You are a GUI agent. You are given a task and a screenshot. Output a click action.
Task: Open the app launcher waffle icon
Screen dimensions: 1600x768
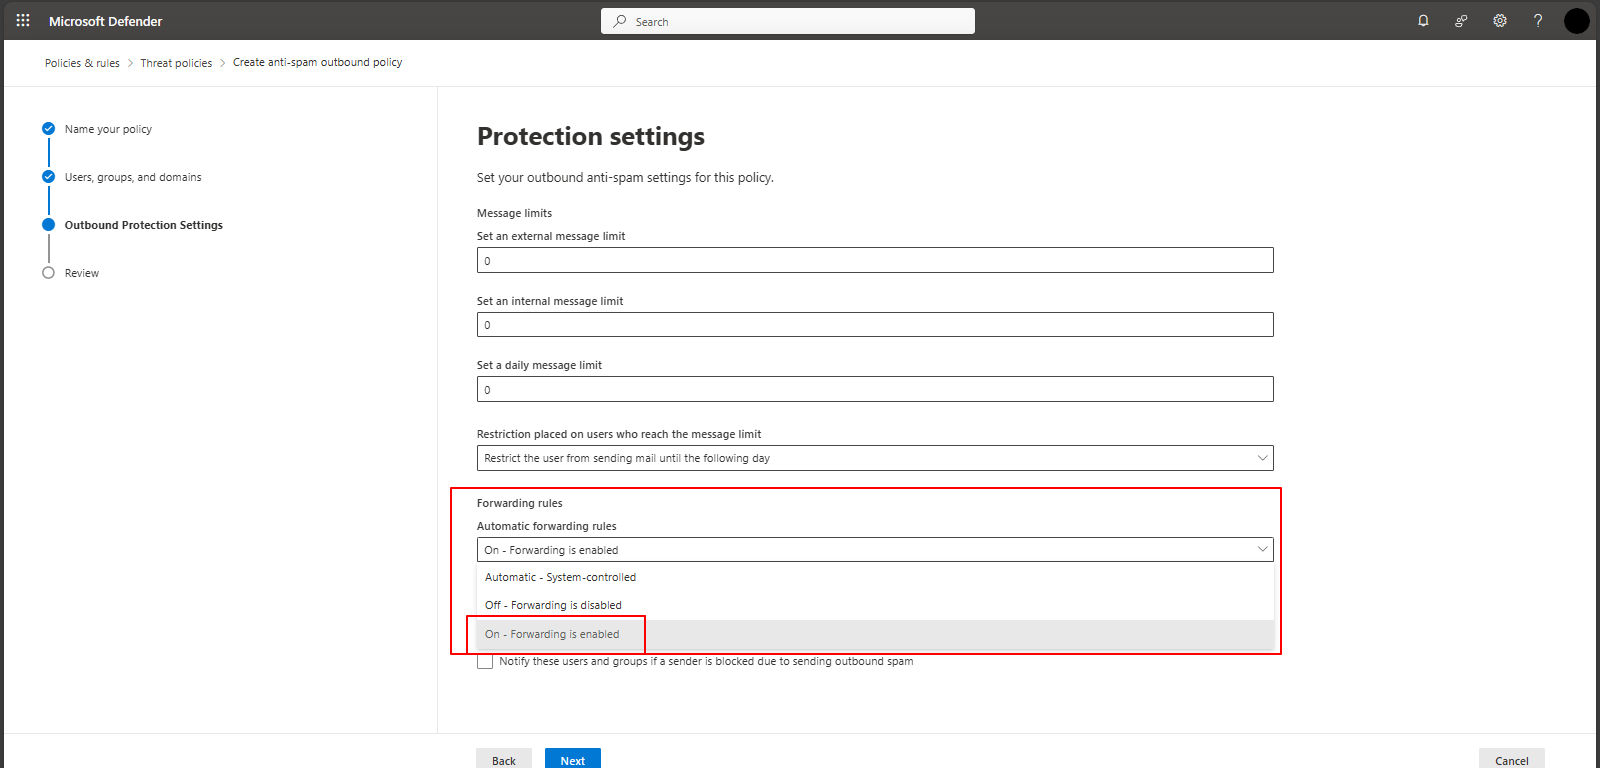(x=23, y=20)
